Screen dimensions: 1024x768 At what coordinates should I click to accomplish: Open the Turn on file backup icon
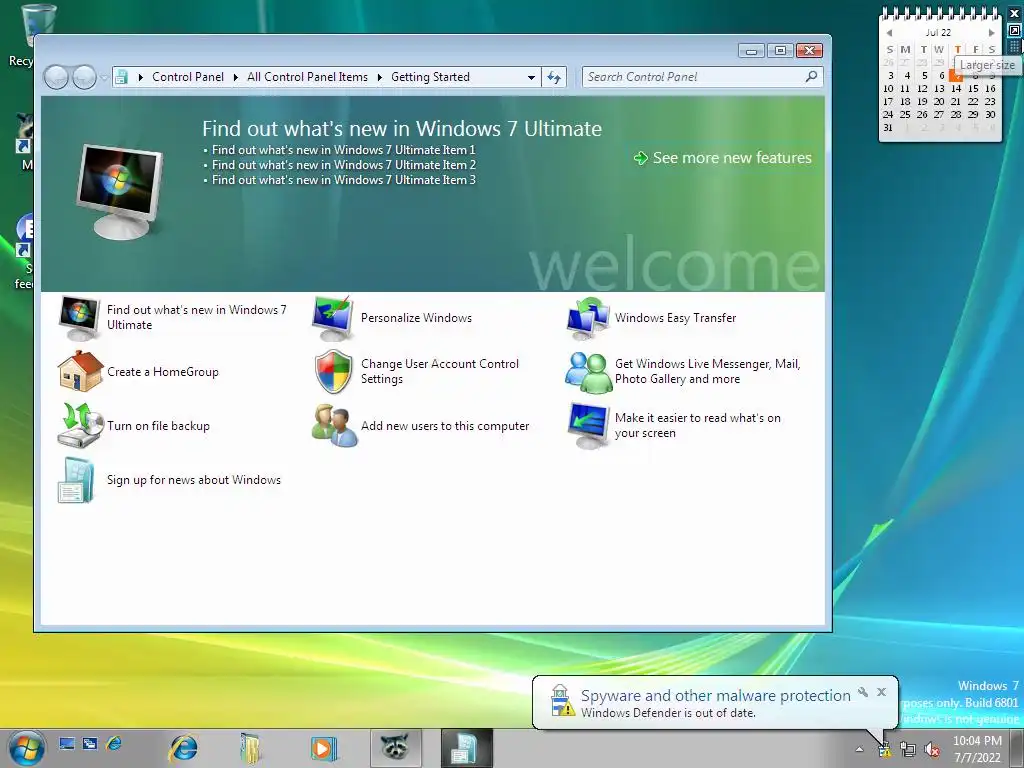tap(80, 425)
